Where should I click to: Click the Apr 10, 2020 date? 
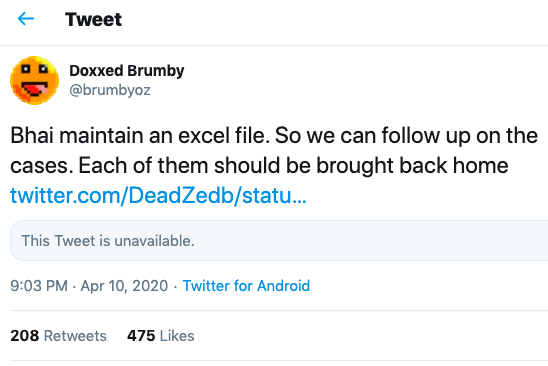click(124, 286)
